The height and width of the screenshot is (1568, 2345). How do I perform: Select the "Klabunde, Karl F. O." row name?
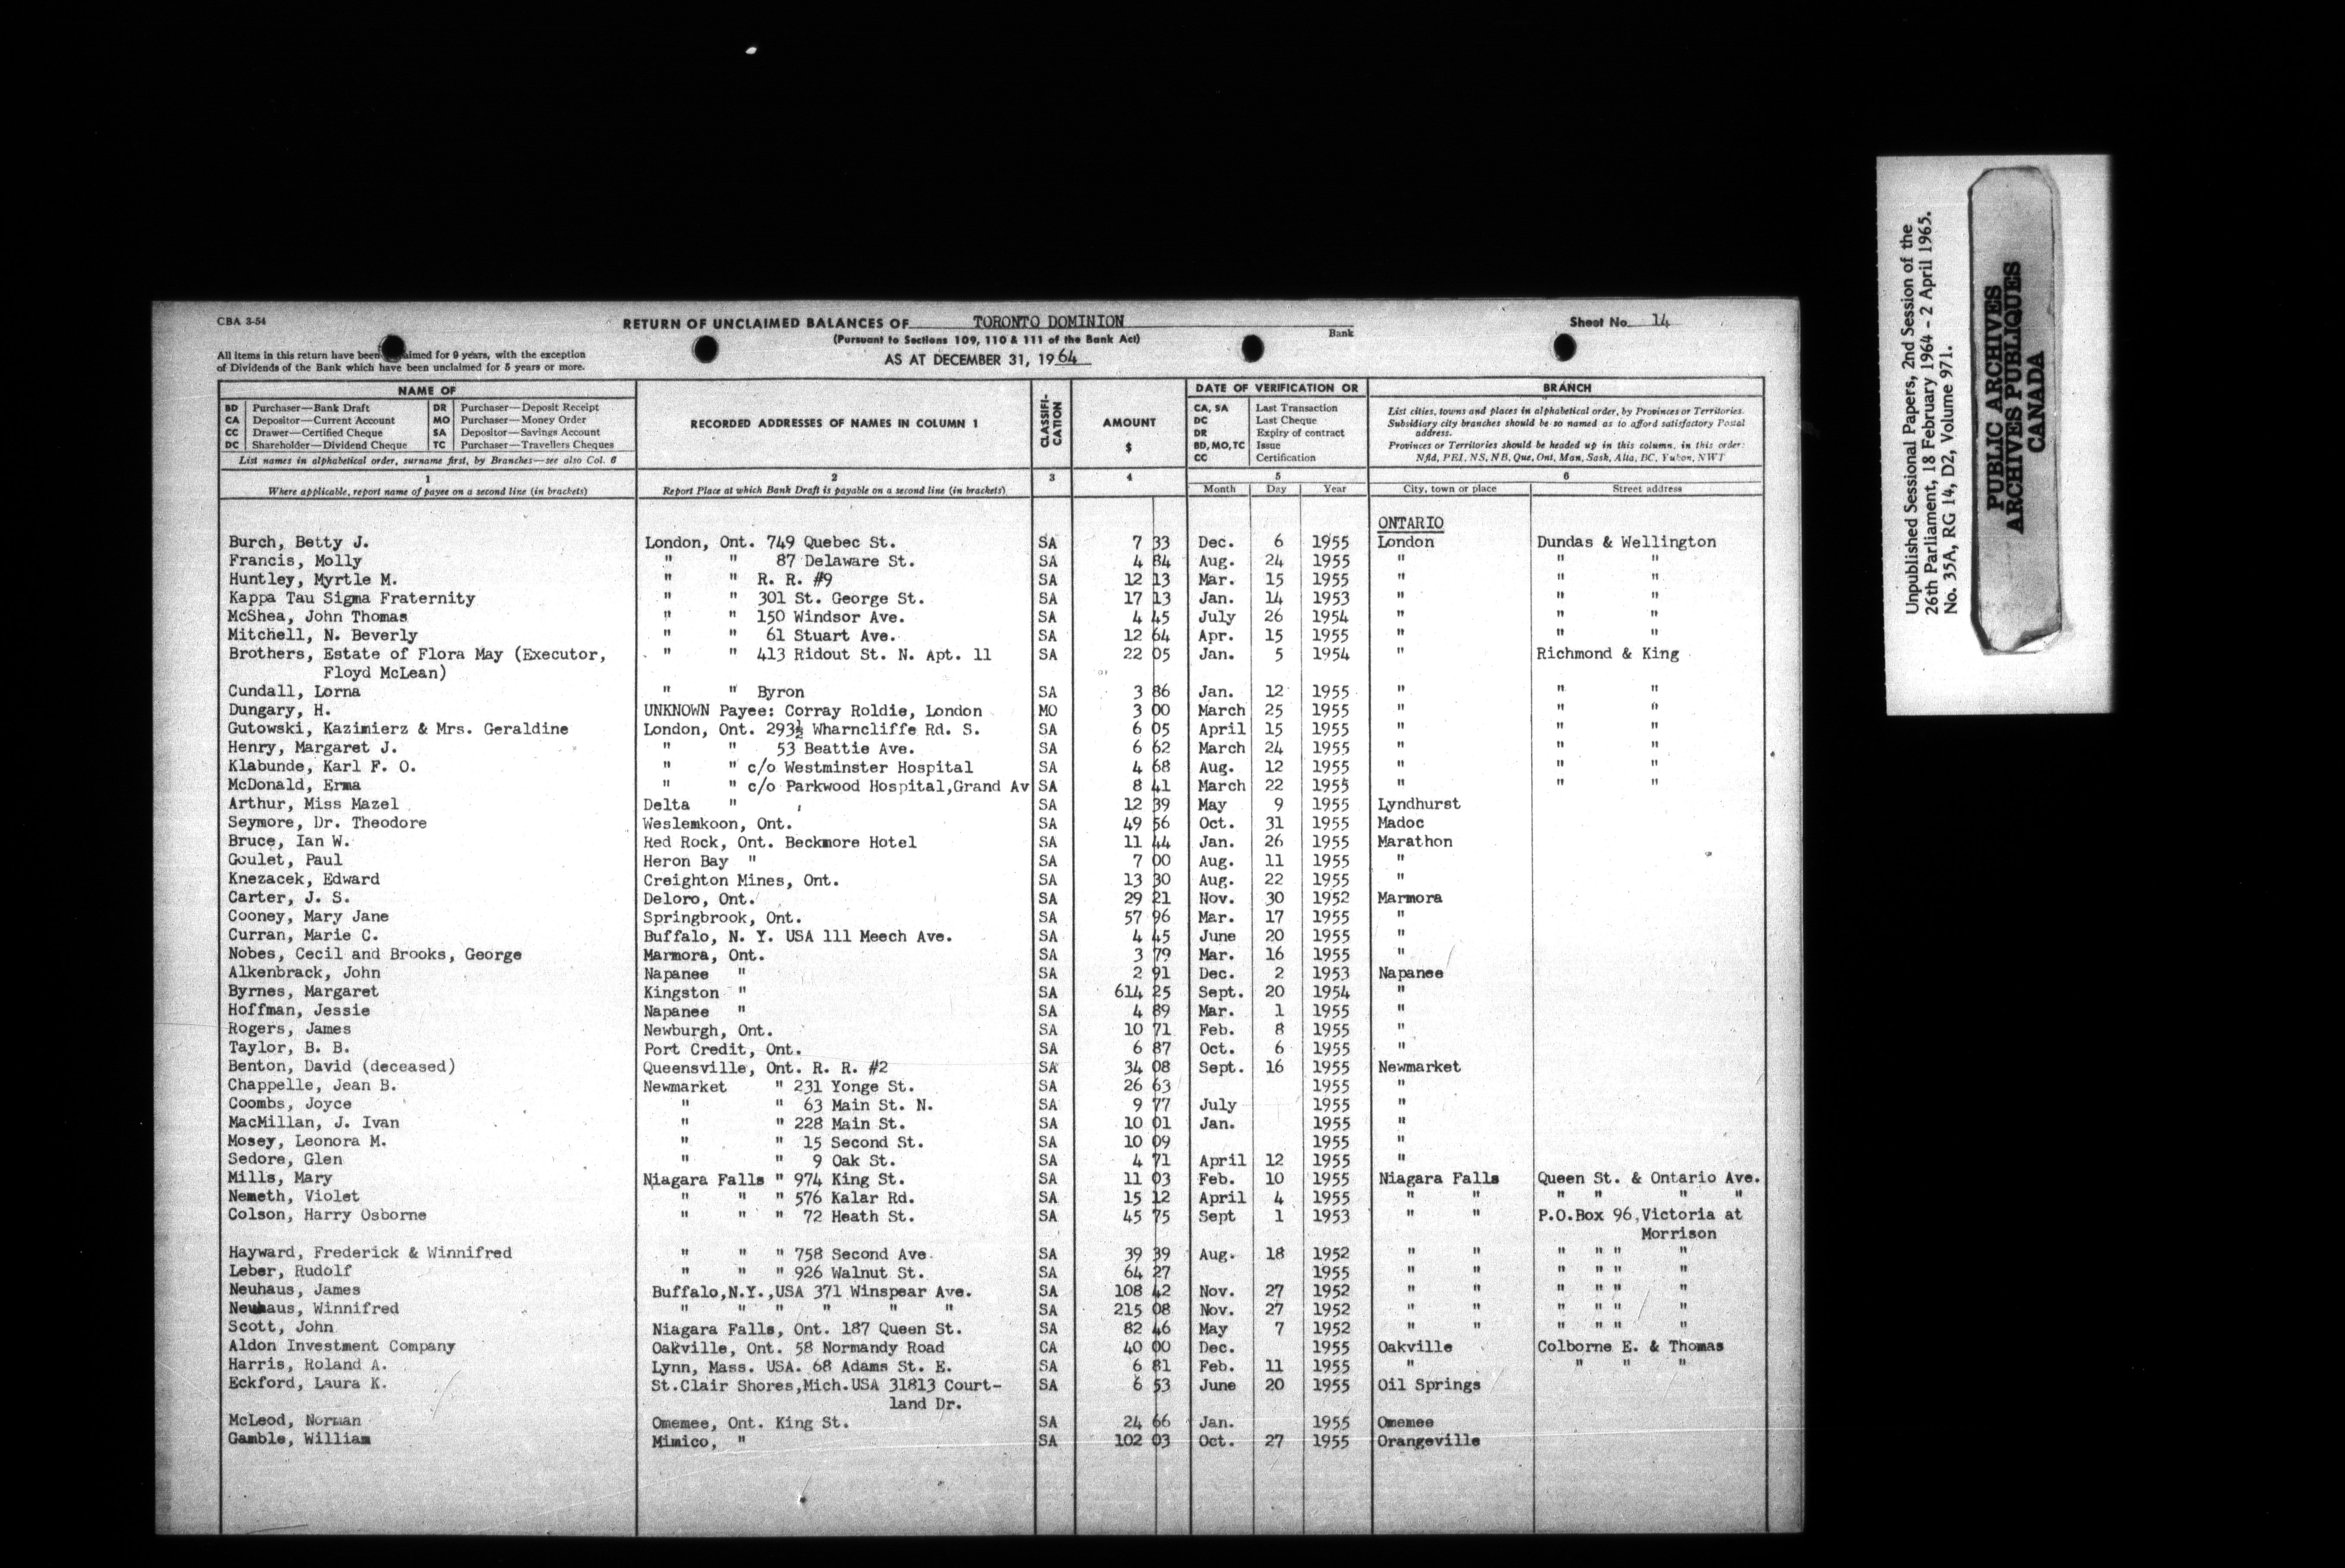[322, 767]
